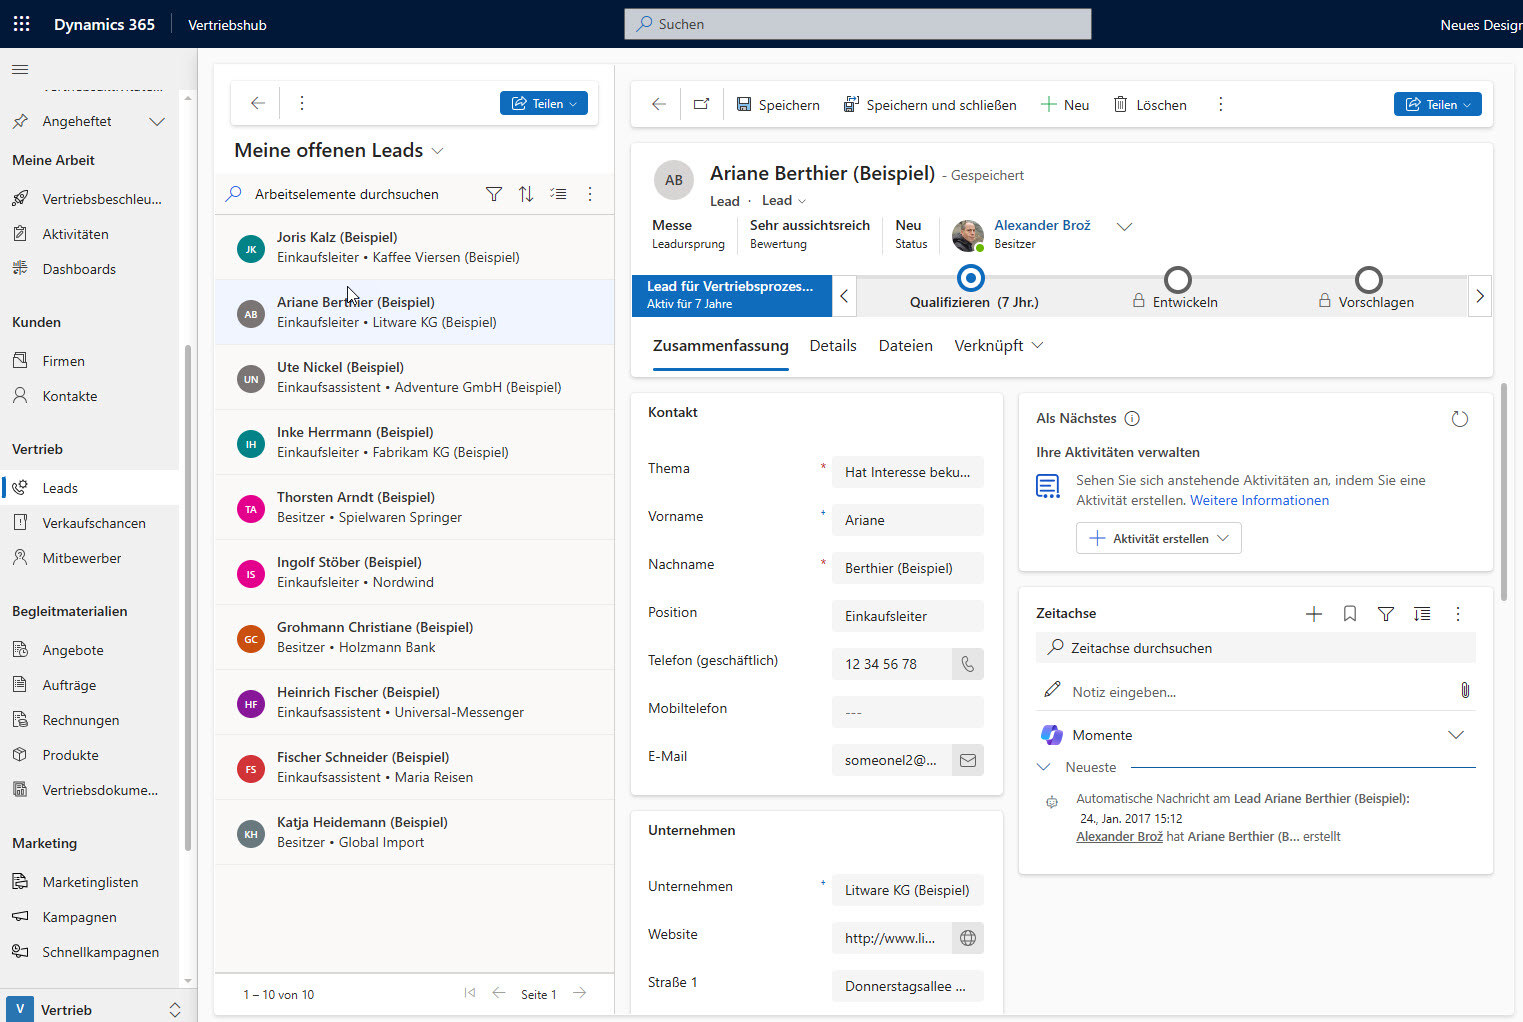This screenshot has height=1022, width=1523.
Task: Click Zeitachse durchsuchen search field
Action: tap(1256, 648)
